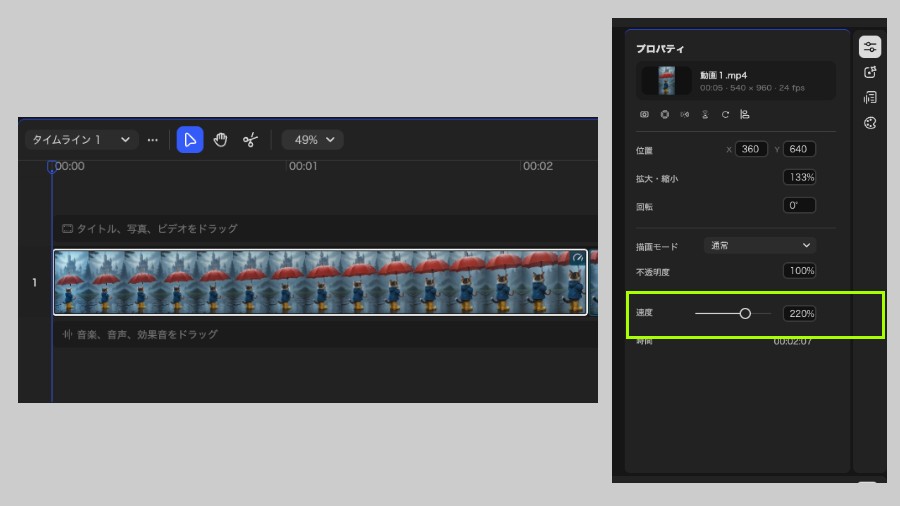900x506 pixels.
Task: Select the cat video clip on timeline
Action: coord(320,282)
